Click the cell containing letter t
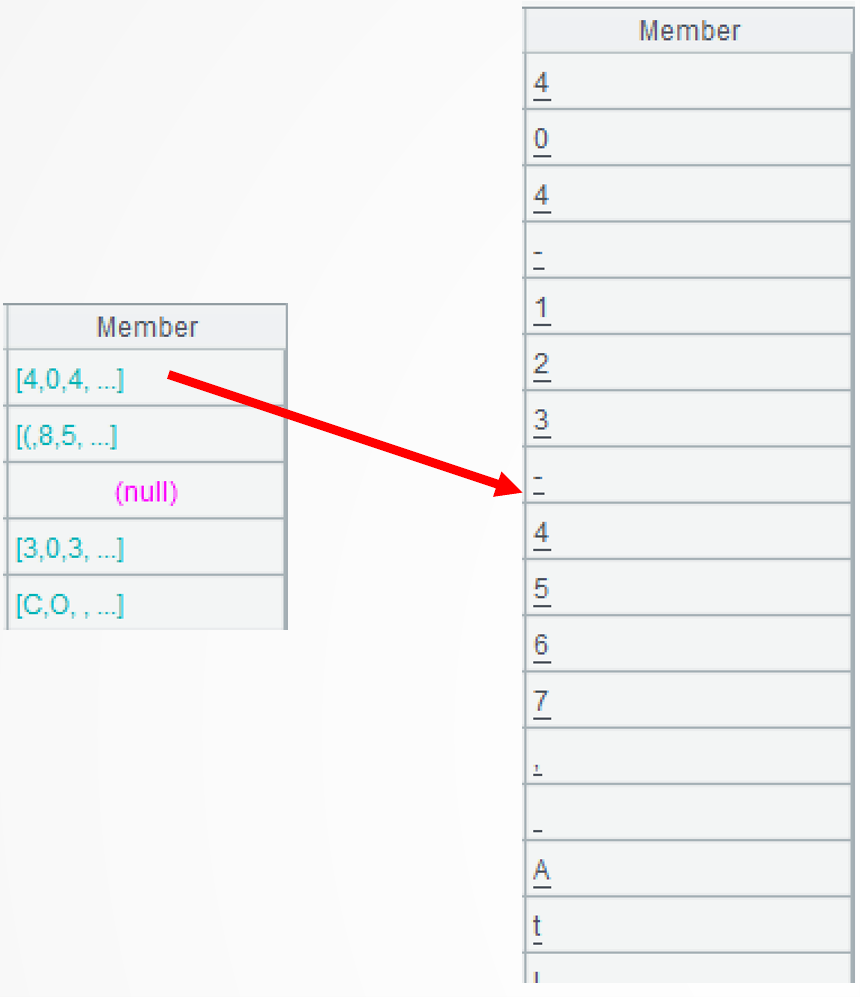This screenshot has height=997, width=860. pyautogui.click(x=538, y=925)
